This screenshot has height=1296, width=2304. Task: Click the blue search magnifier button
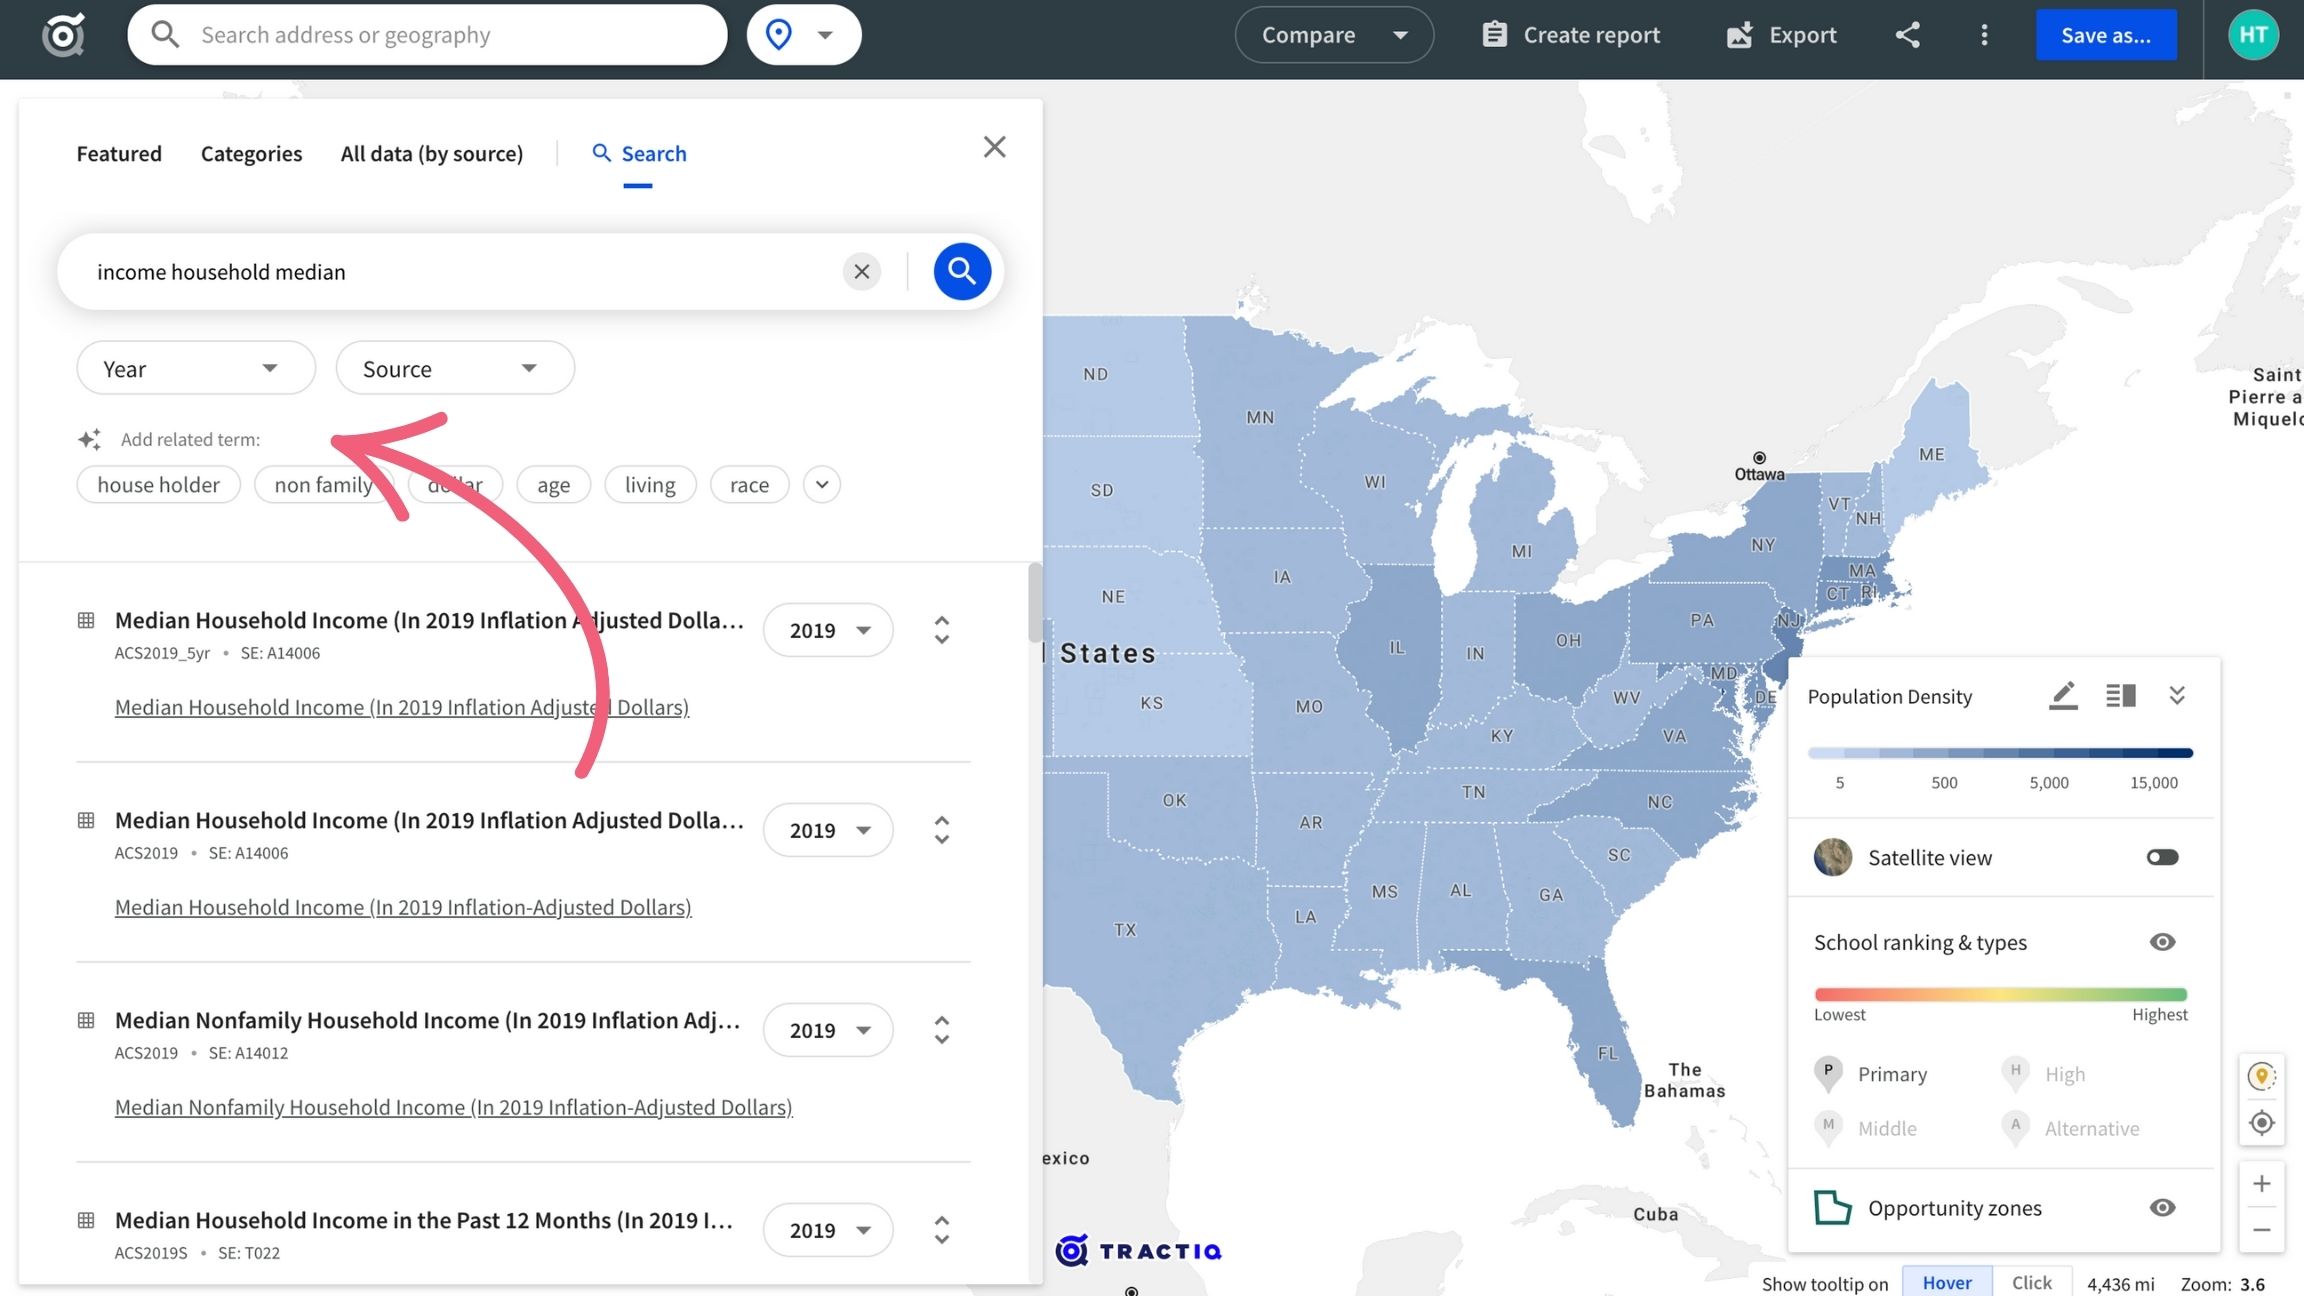(x=961, y=271)
